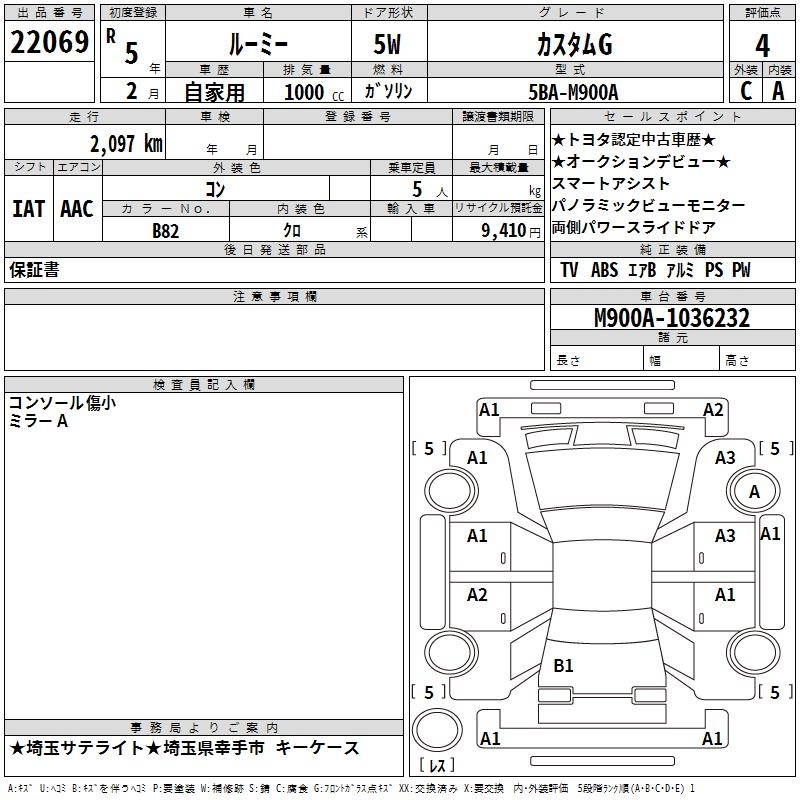Click the 保証書 entry

tap(34, 270)
